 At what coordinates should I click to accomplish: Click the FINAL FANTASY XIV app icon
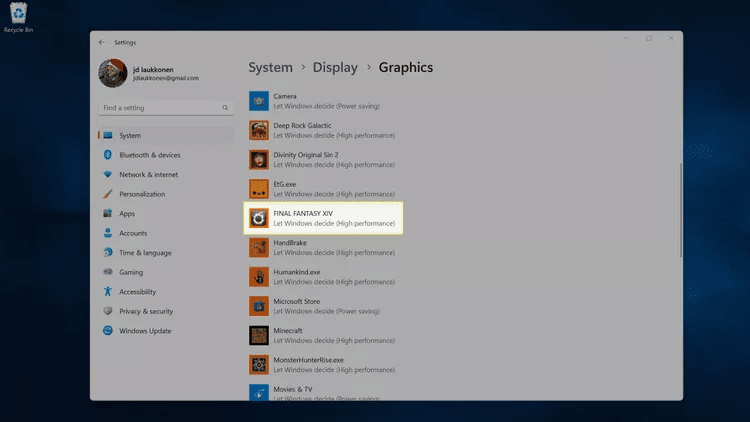coord(259,218)
